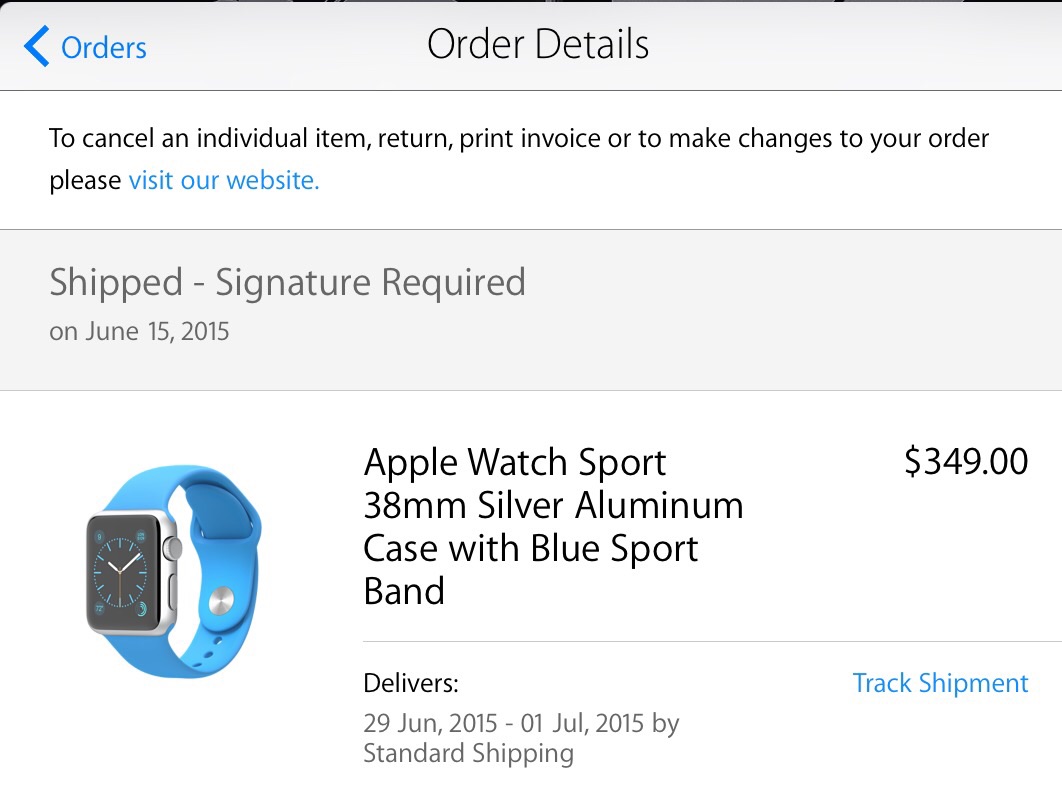Click the Standard Shipping text

(x=468, y=753)
